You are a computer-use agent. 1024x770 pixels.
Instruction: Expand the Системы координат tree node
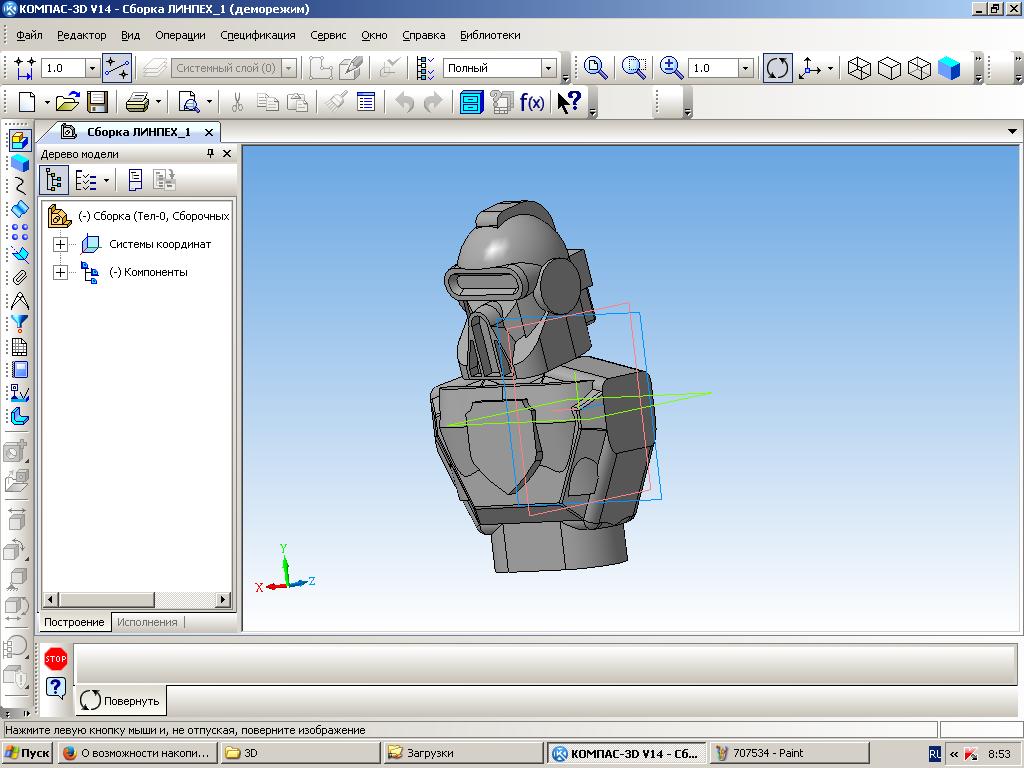click(x=60, y=244)
